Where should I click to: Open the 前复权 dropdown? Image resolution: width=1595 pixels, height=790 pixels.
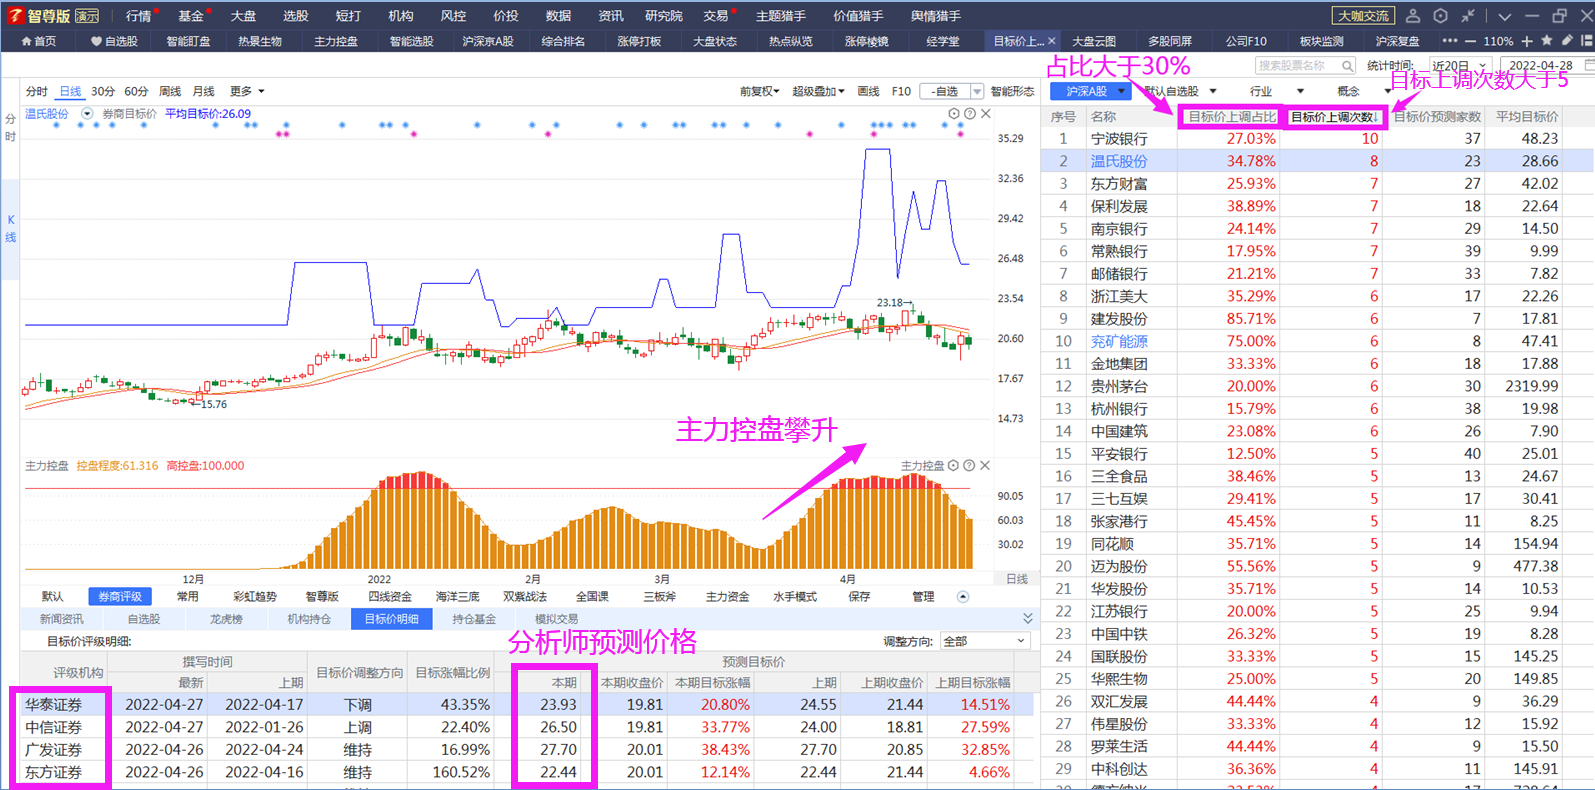tap(759, 91)
